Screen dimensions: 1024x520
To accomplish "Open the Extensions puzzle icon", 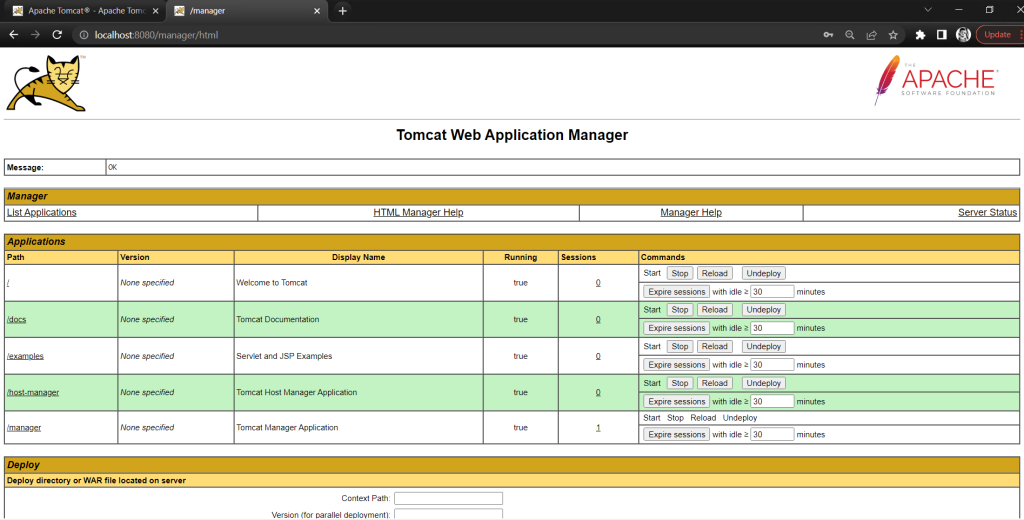I will coord(920,35).
